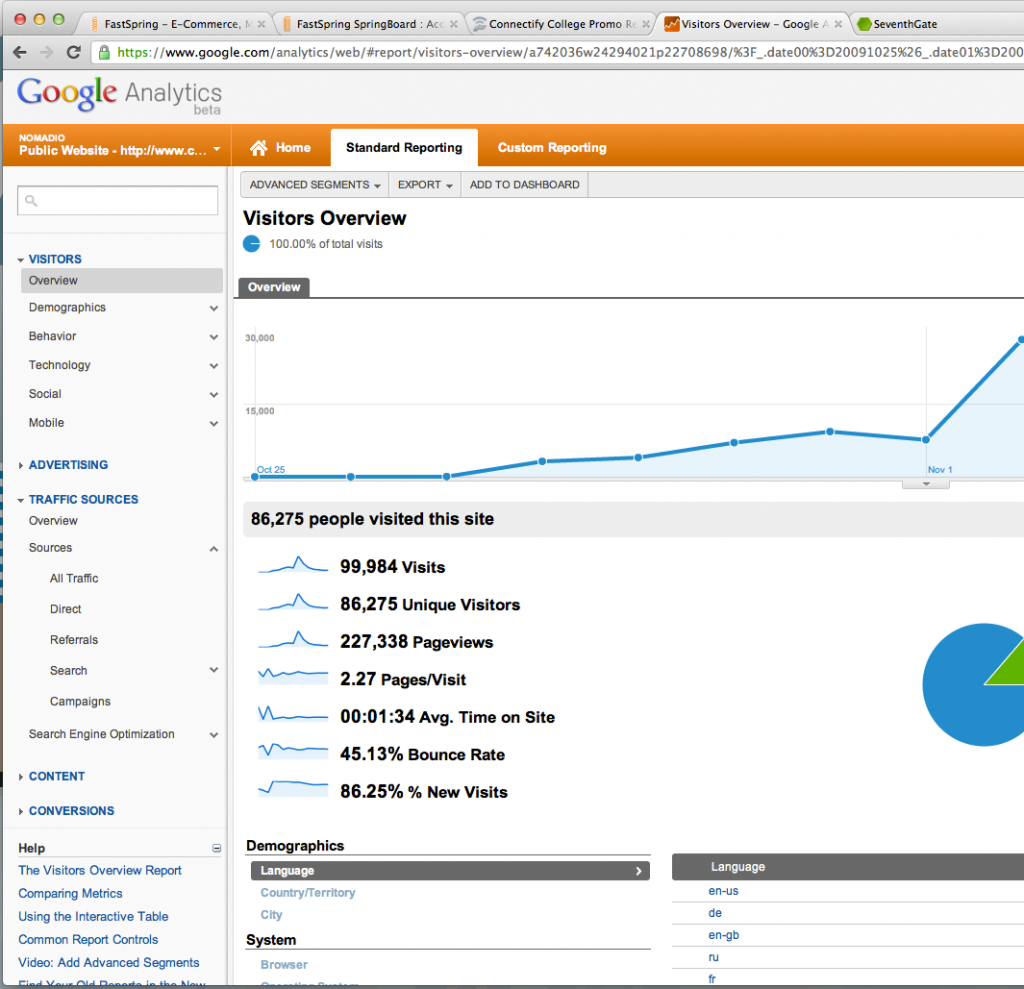Click the % New Visits sparkline
Viewport: 1024px width, 989px height.
tap(293, 788)
